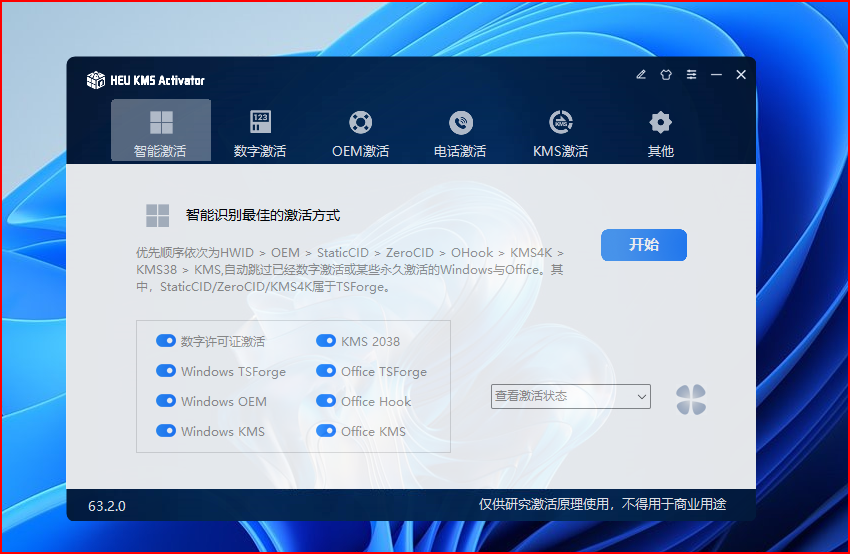Open the 智能激活 tab

click(x=161, y=130)
